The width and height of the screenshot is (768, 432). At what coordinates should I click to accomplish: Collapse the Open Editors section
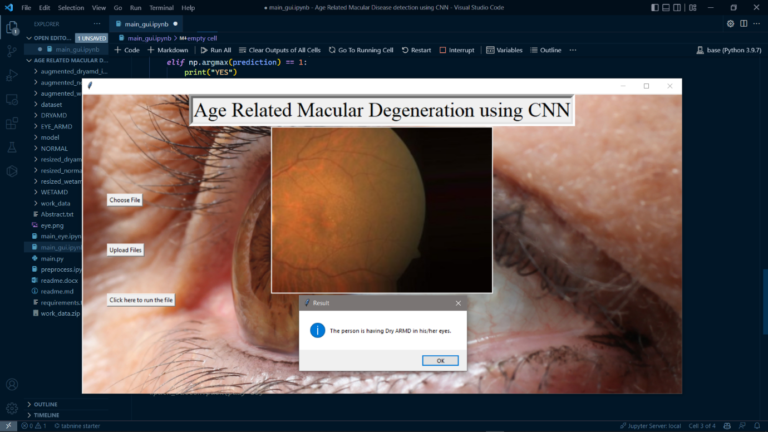click(51, 38)
